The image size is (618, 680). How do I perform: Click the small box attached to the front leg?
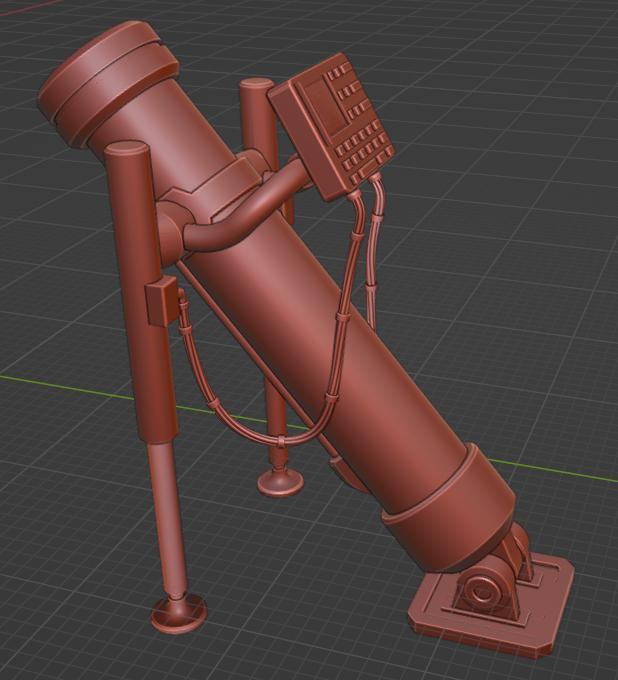(x=161, y=301)
